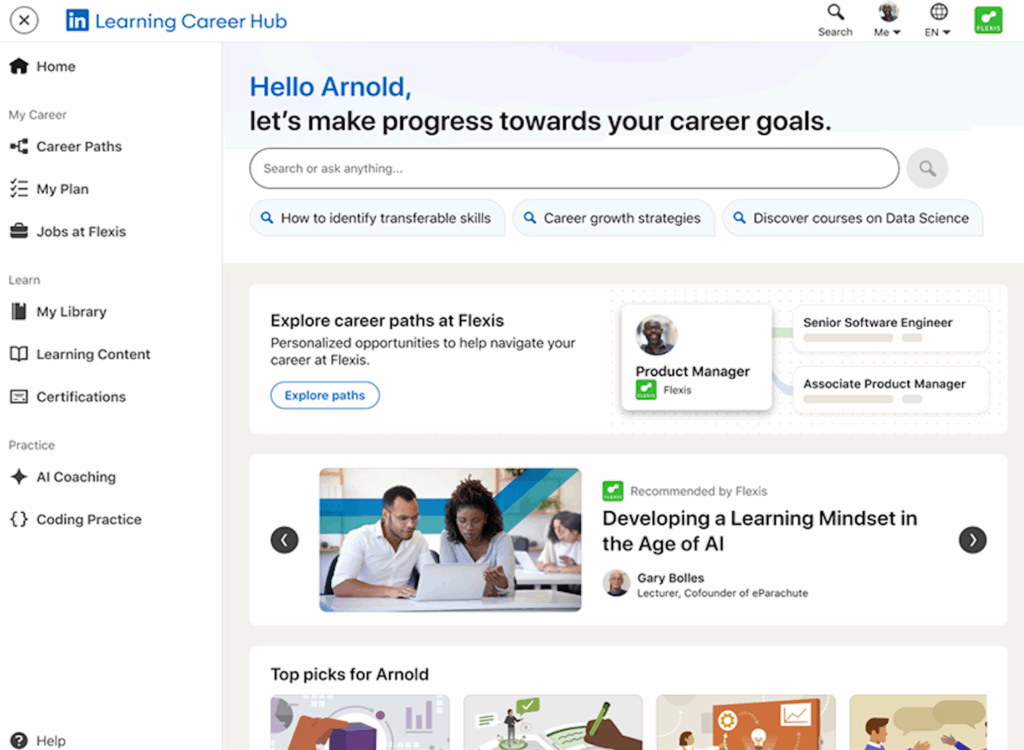Click the Search or ask anything field
Viewport: 1024px width, 750px height.
pos(573,169)
